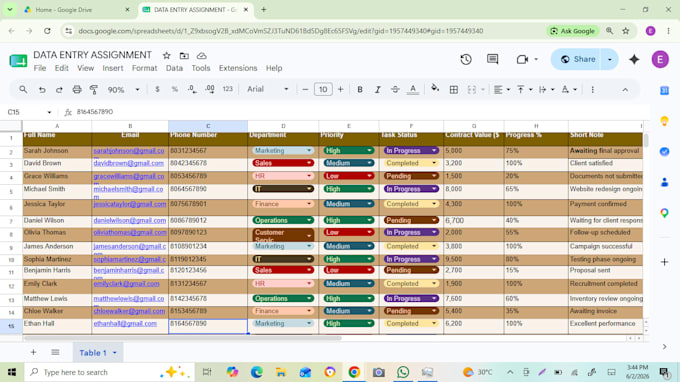Format as currency

(x=157, y=89)
